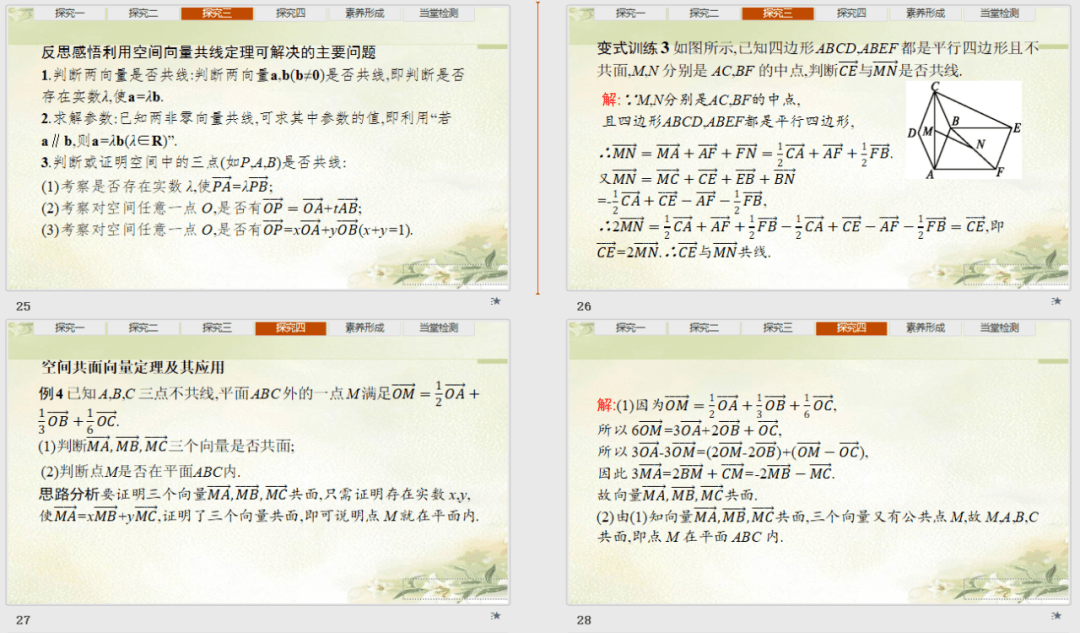Click the line (2)判断点M是否在平面ABC内

click(x=141, y=472)
